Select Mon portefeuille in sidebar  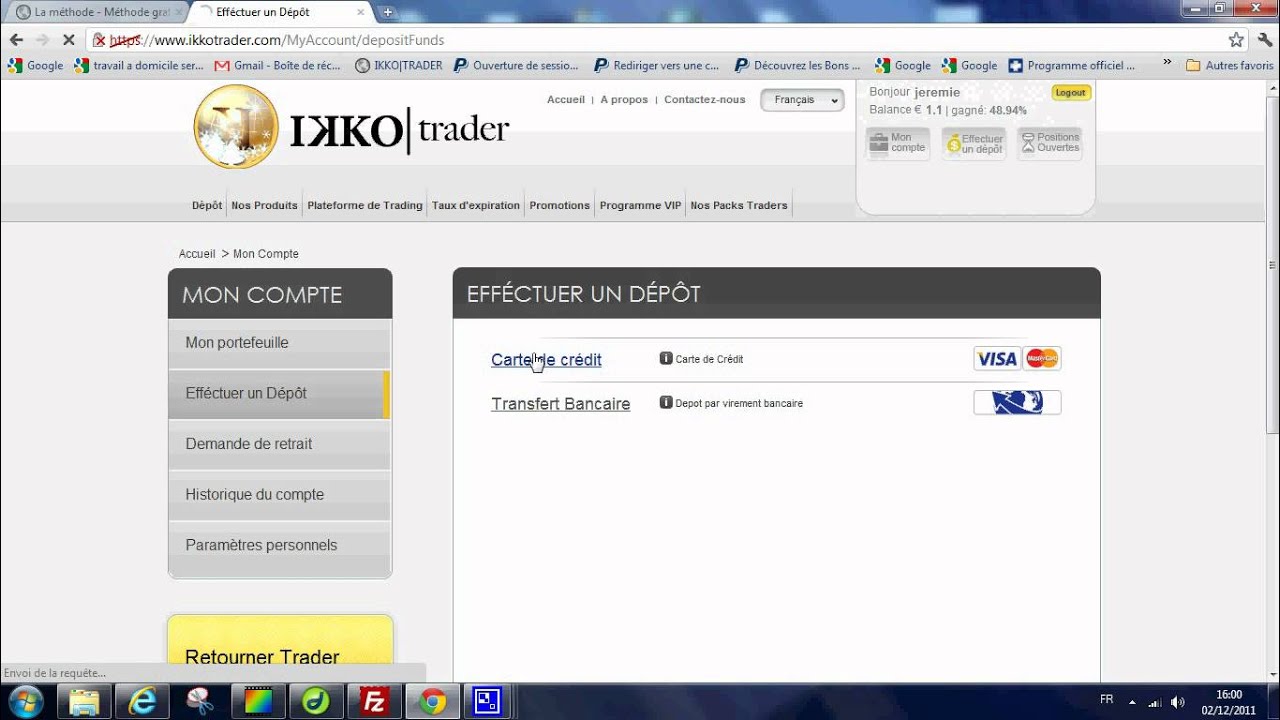[279, 343]
